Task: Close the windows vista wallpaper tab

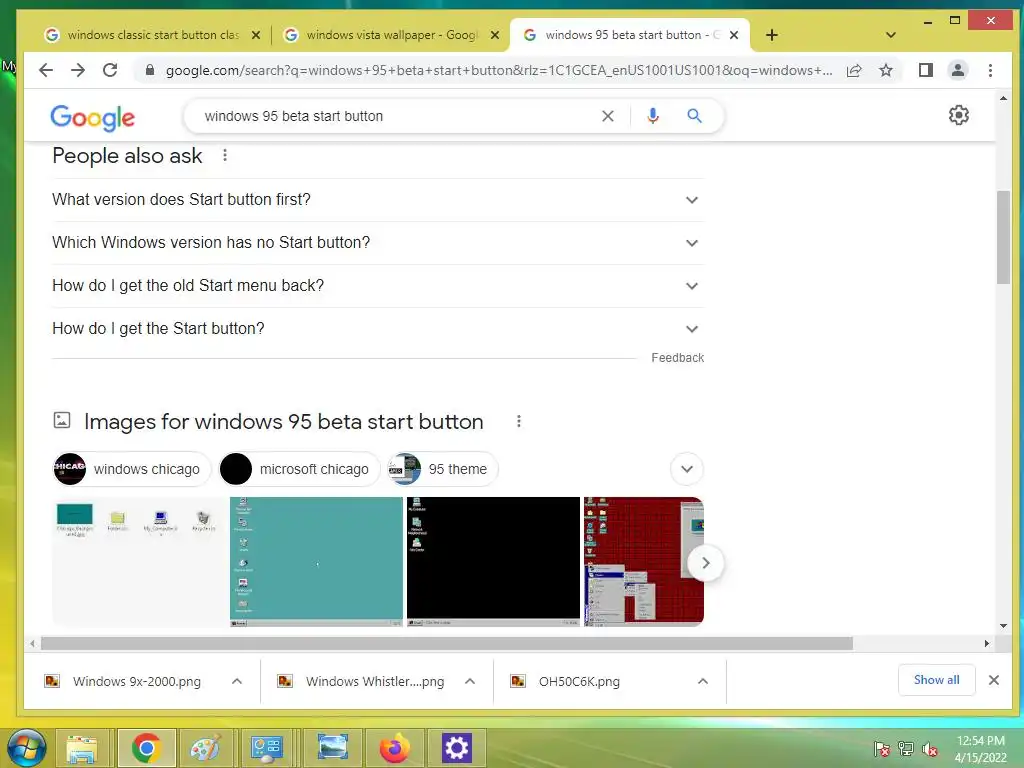Action: pos(495,35)
